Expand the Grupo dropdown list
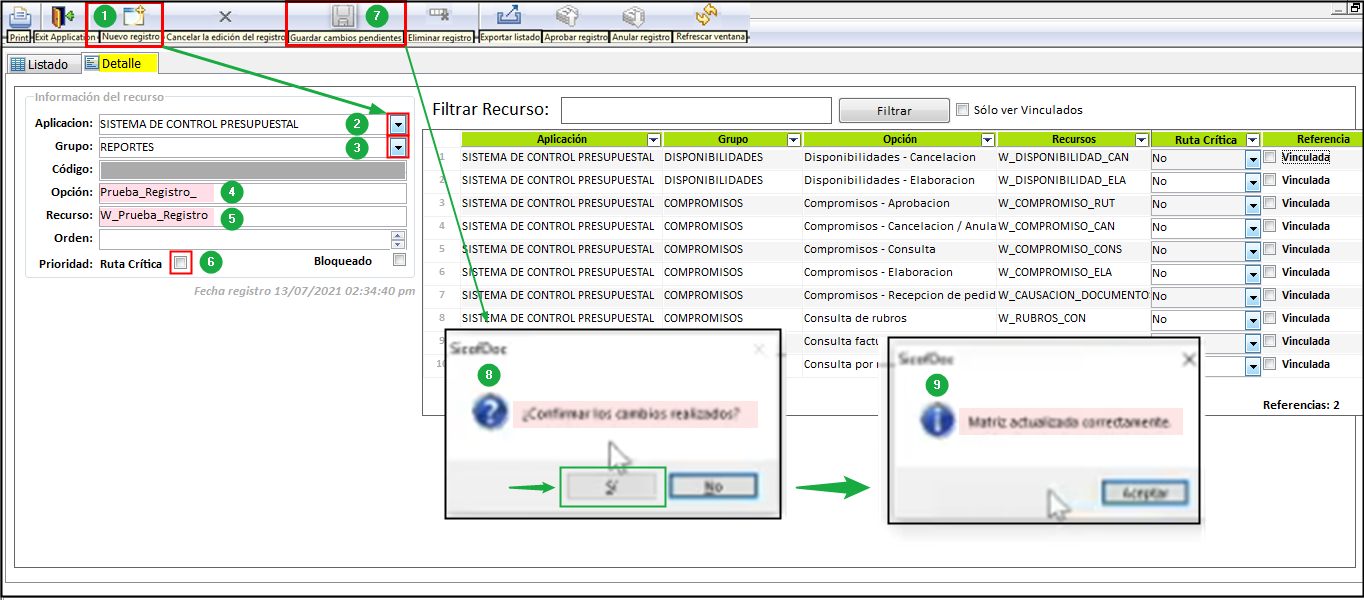This screenshot has width=1364, height=600. [x=398, y=147]
